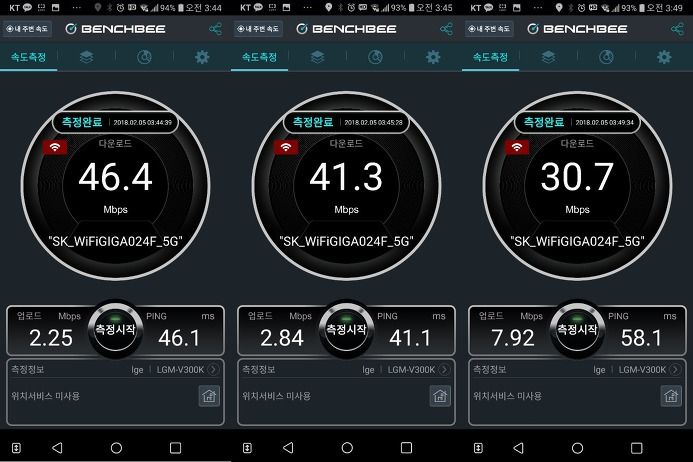Select timestamp 2018.02.05 03:45:28
The width and height of the screenshot is (693, 462).
tap(373, 122)
